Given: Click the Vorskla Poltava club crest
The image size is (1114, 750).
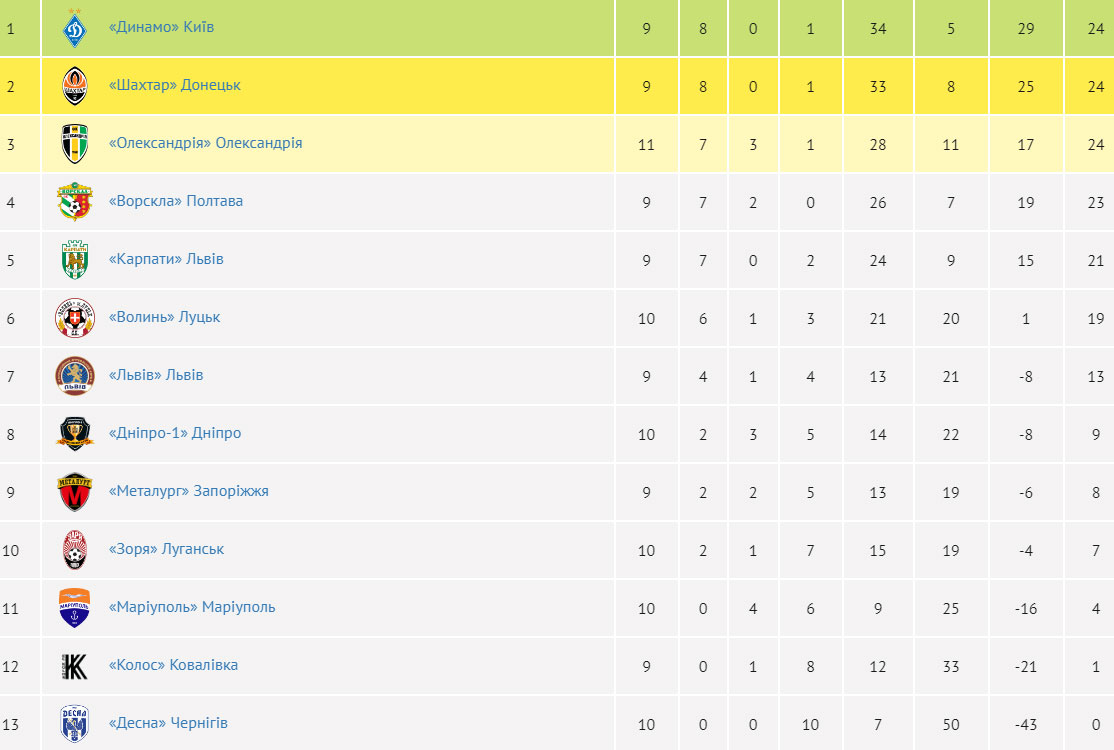Looking at the screenshot, I should (x=75, y=202).
